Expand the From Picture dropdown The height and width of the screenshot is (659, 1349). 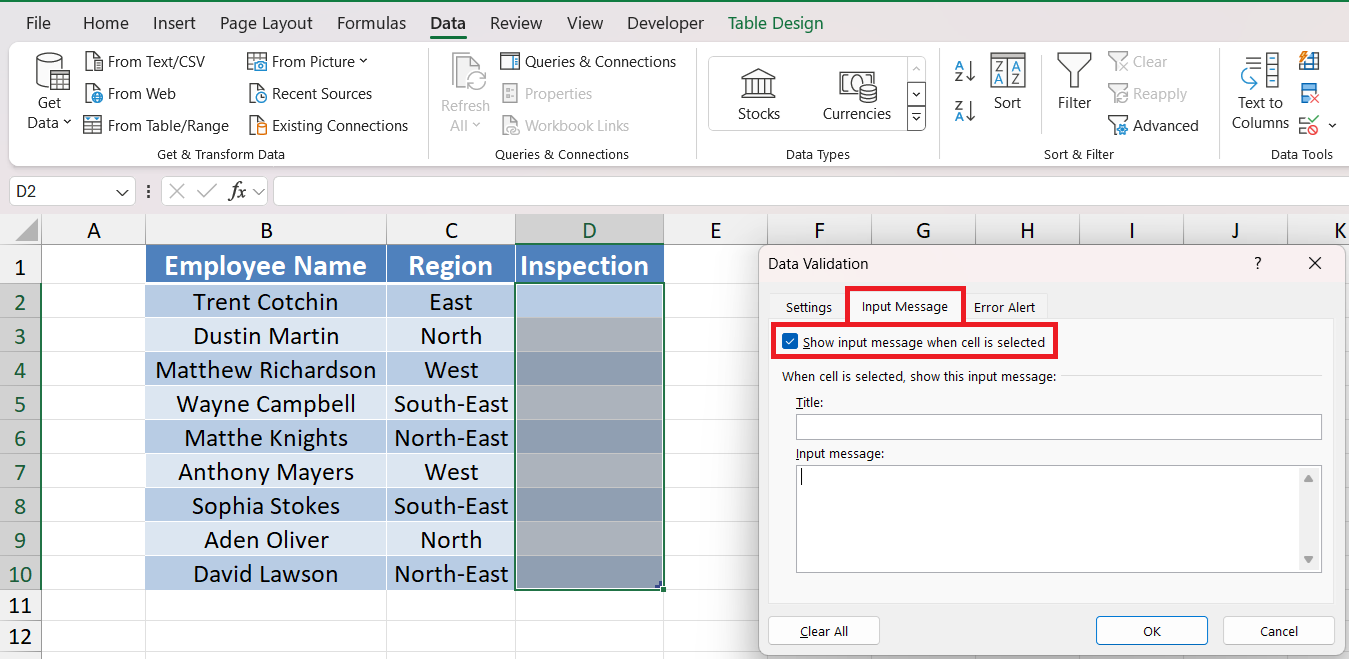click(363, 61)
